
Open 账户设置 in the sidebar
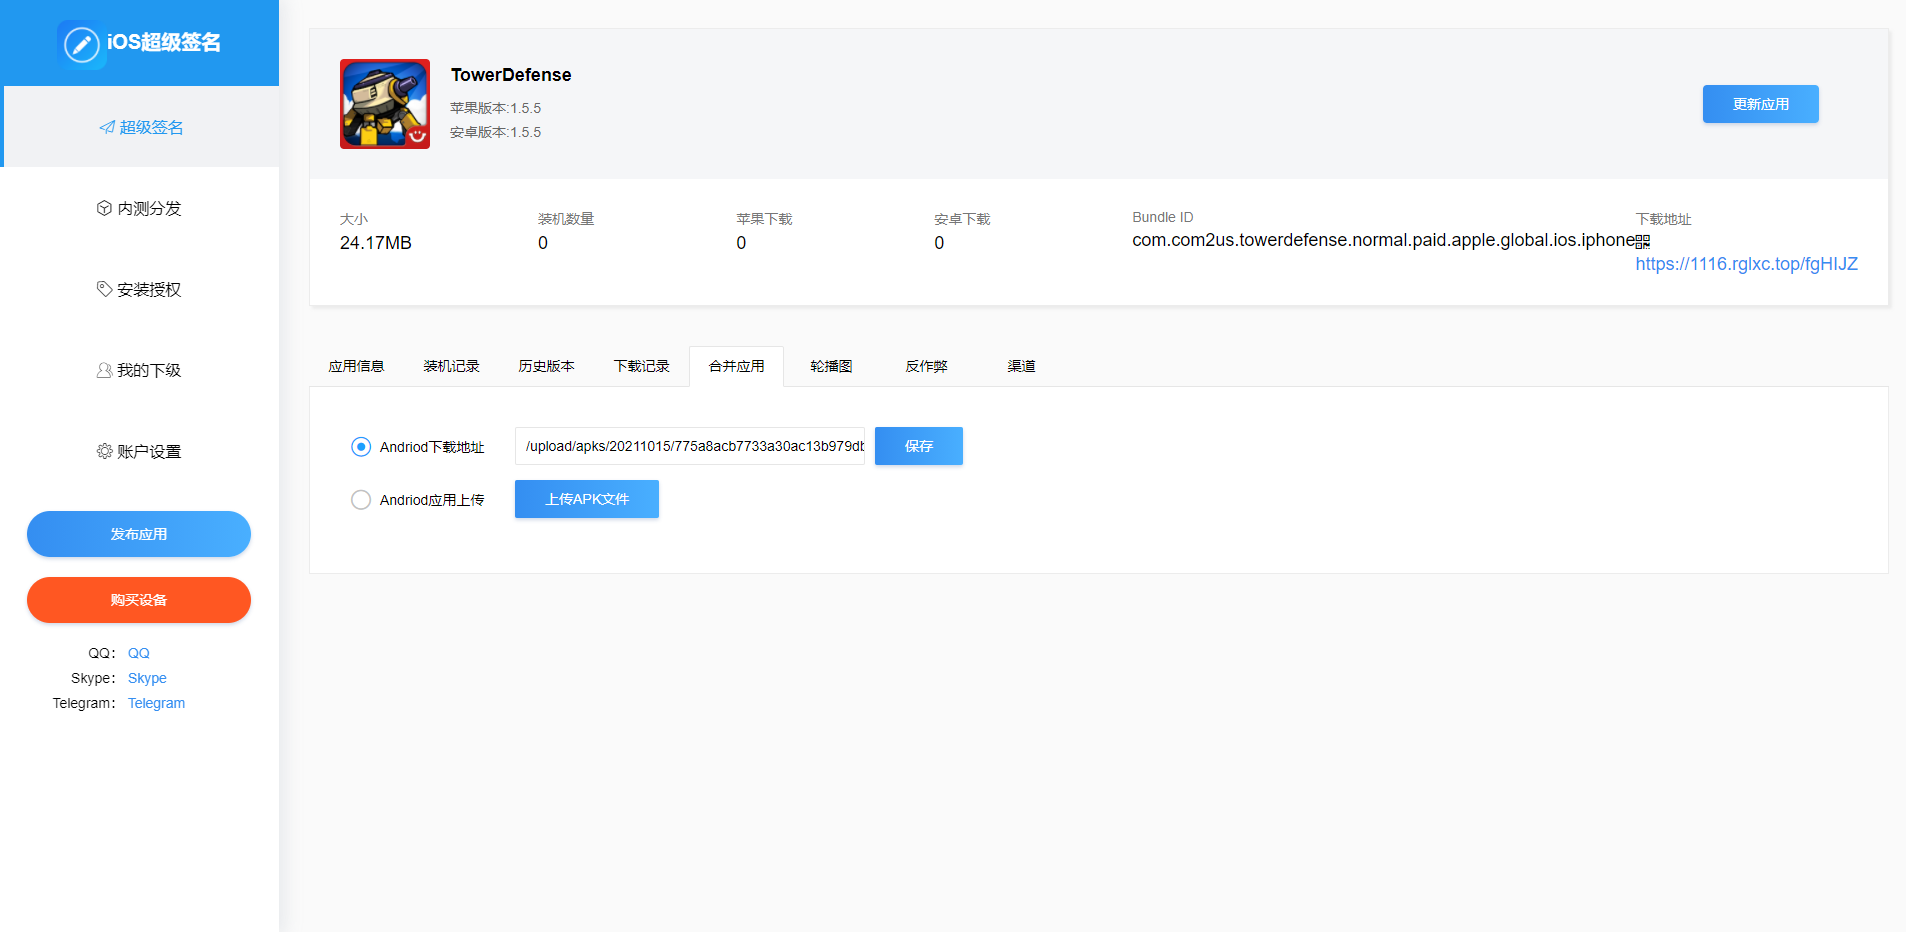(139, 451)
